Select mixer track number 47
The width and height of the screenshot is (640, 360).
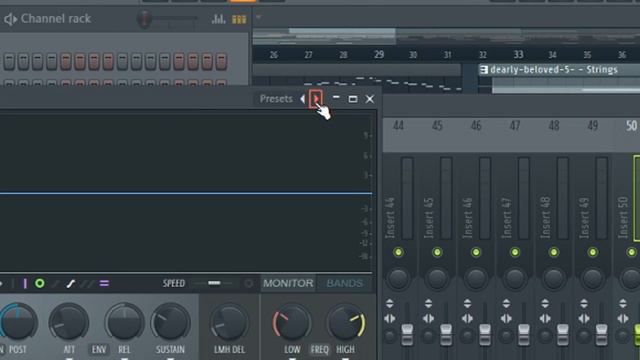[x=515, y=126]
